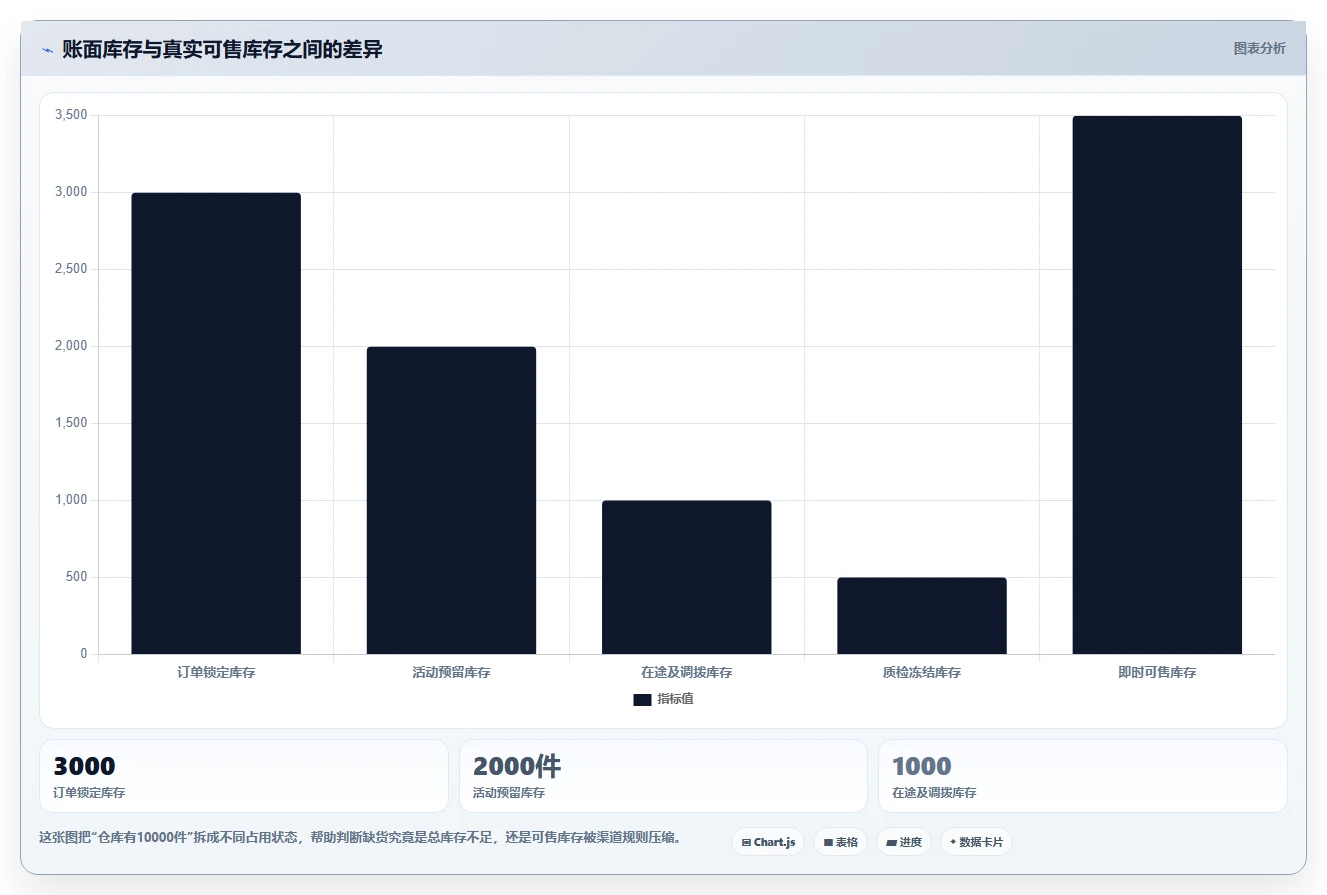Click the 500 y-axis tick label
Viewport: 1327px width, 895px height.
click(77, 577)
